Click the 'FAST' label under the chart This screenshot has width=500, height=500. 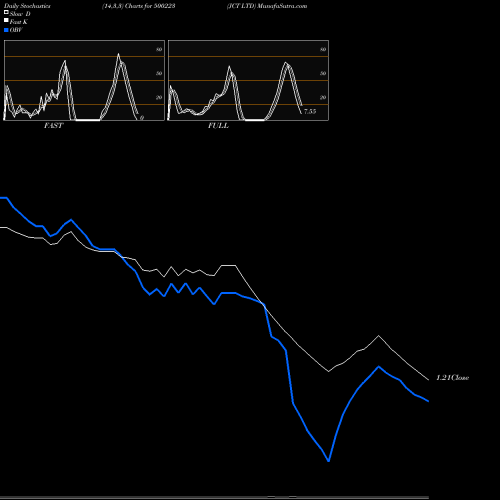click(x=53, y=126)
